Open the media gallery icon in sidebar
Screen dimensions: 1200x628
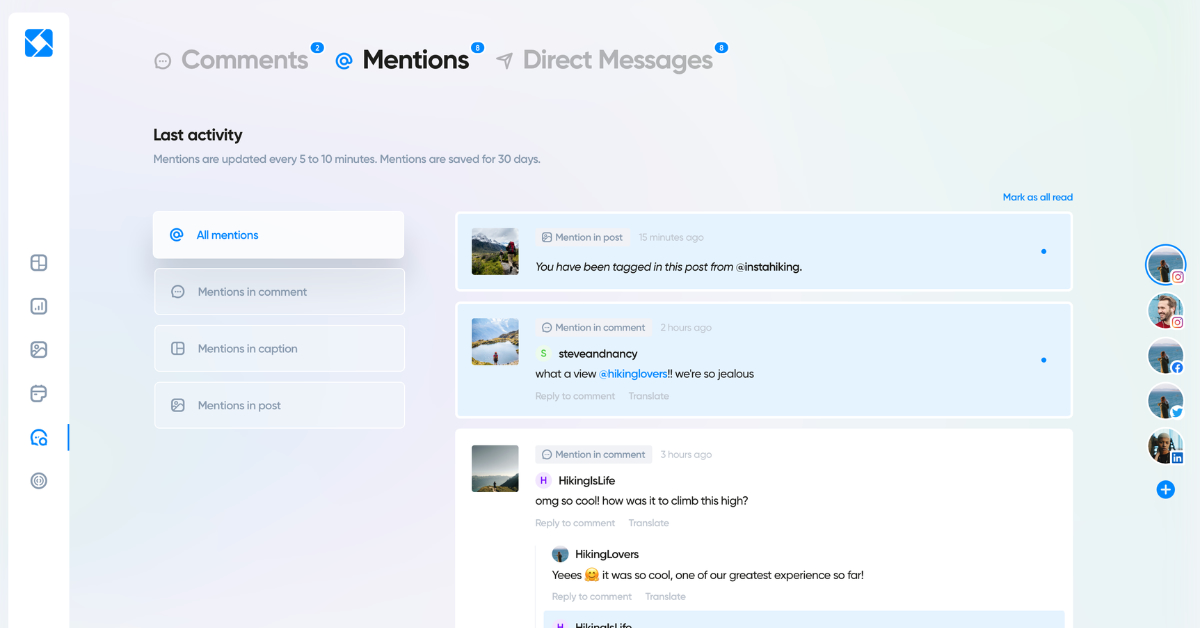[x=39, y=350]
